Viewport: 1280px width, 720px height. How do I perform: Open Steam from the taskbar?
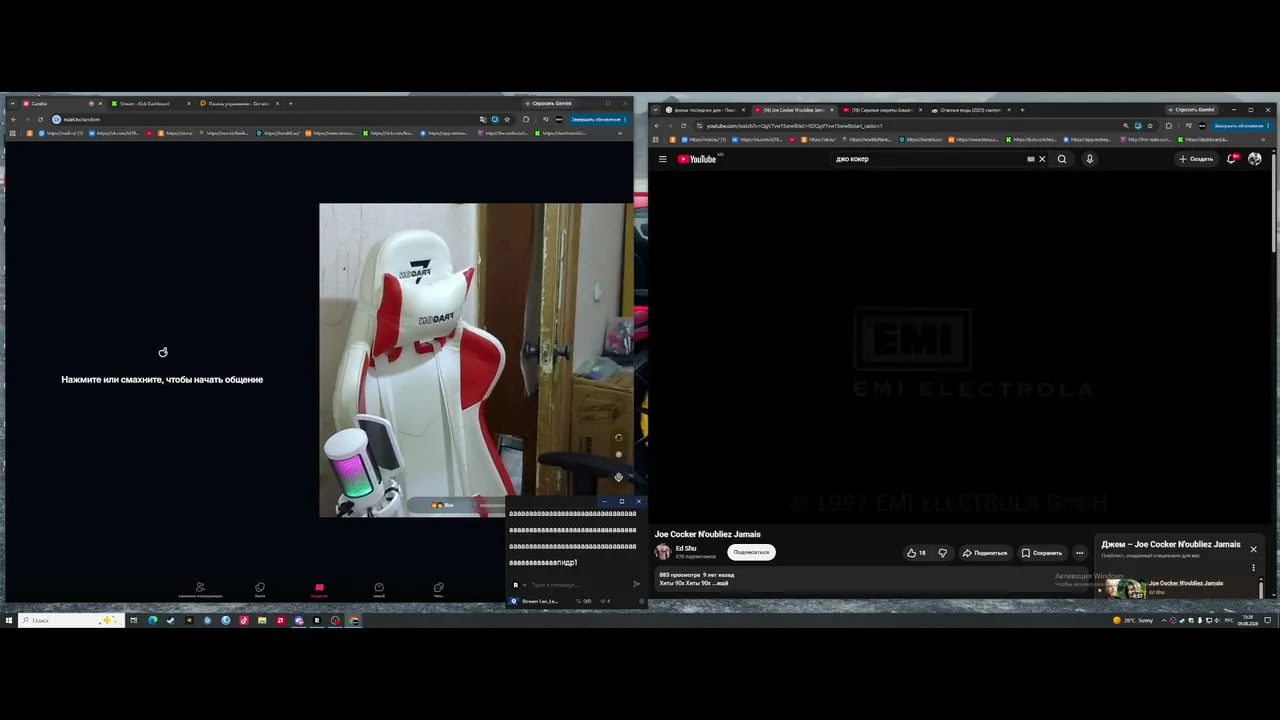(x=170, y=620)
